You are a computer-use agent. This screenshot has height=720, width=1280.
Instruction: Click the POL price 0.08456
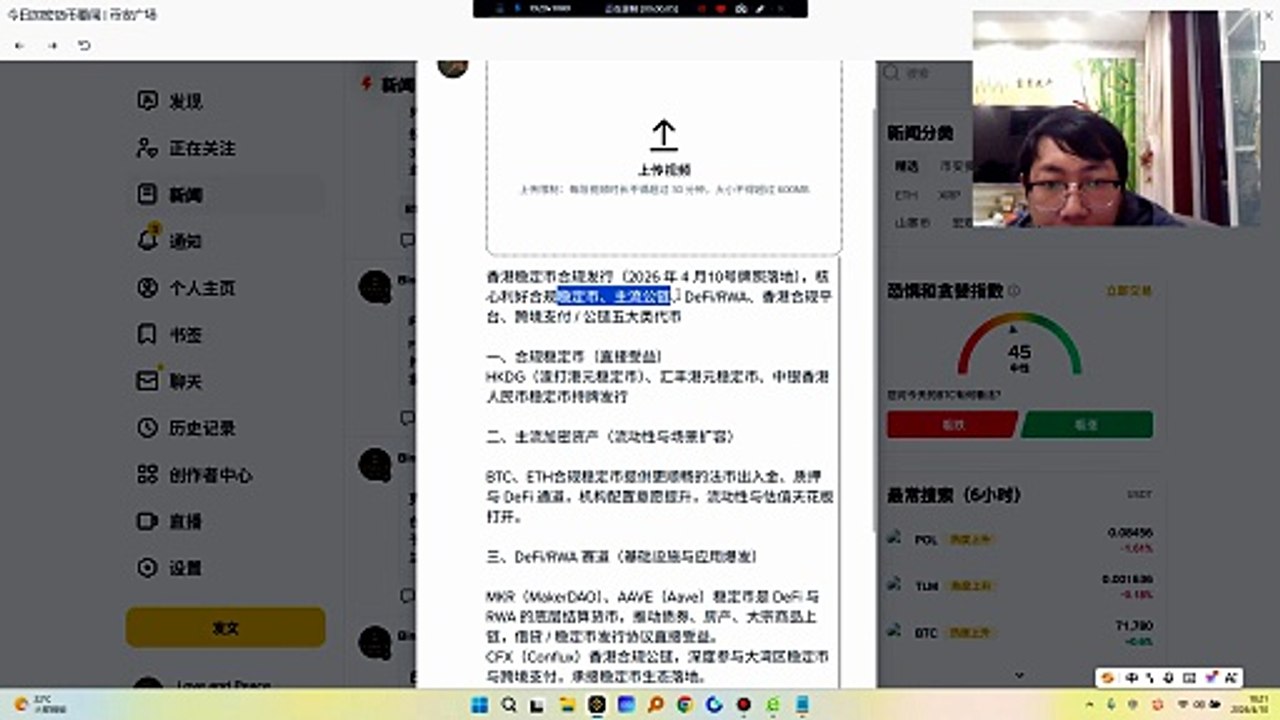1130,533
